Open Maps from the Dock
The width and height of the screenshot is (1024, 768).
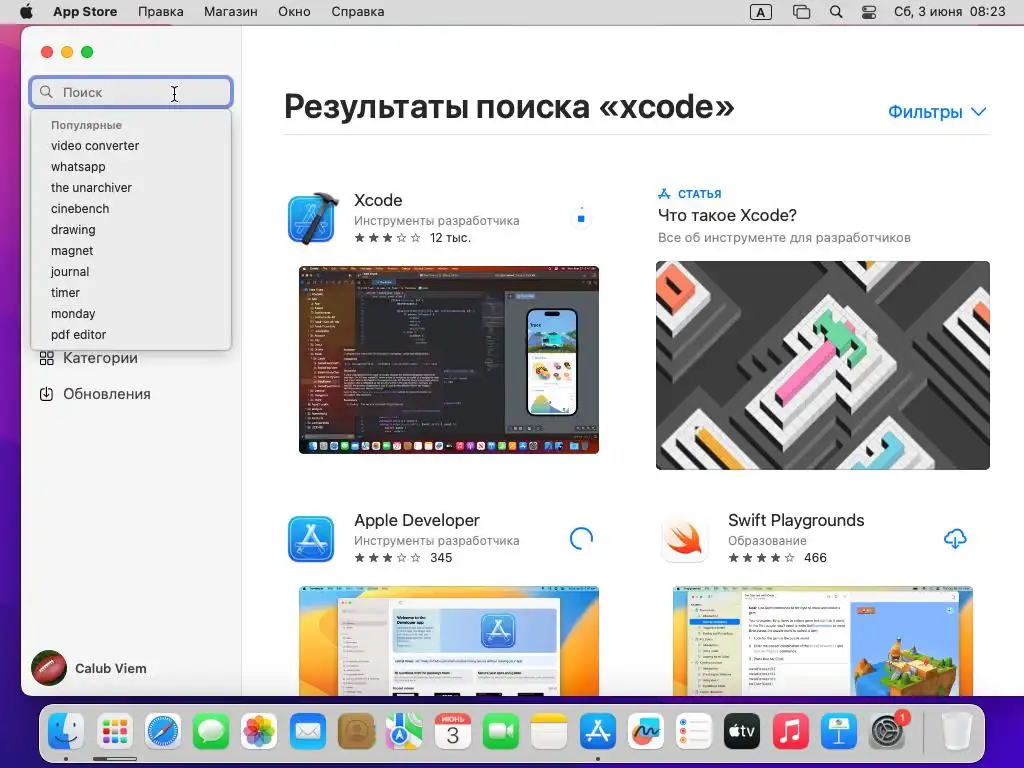404,731
